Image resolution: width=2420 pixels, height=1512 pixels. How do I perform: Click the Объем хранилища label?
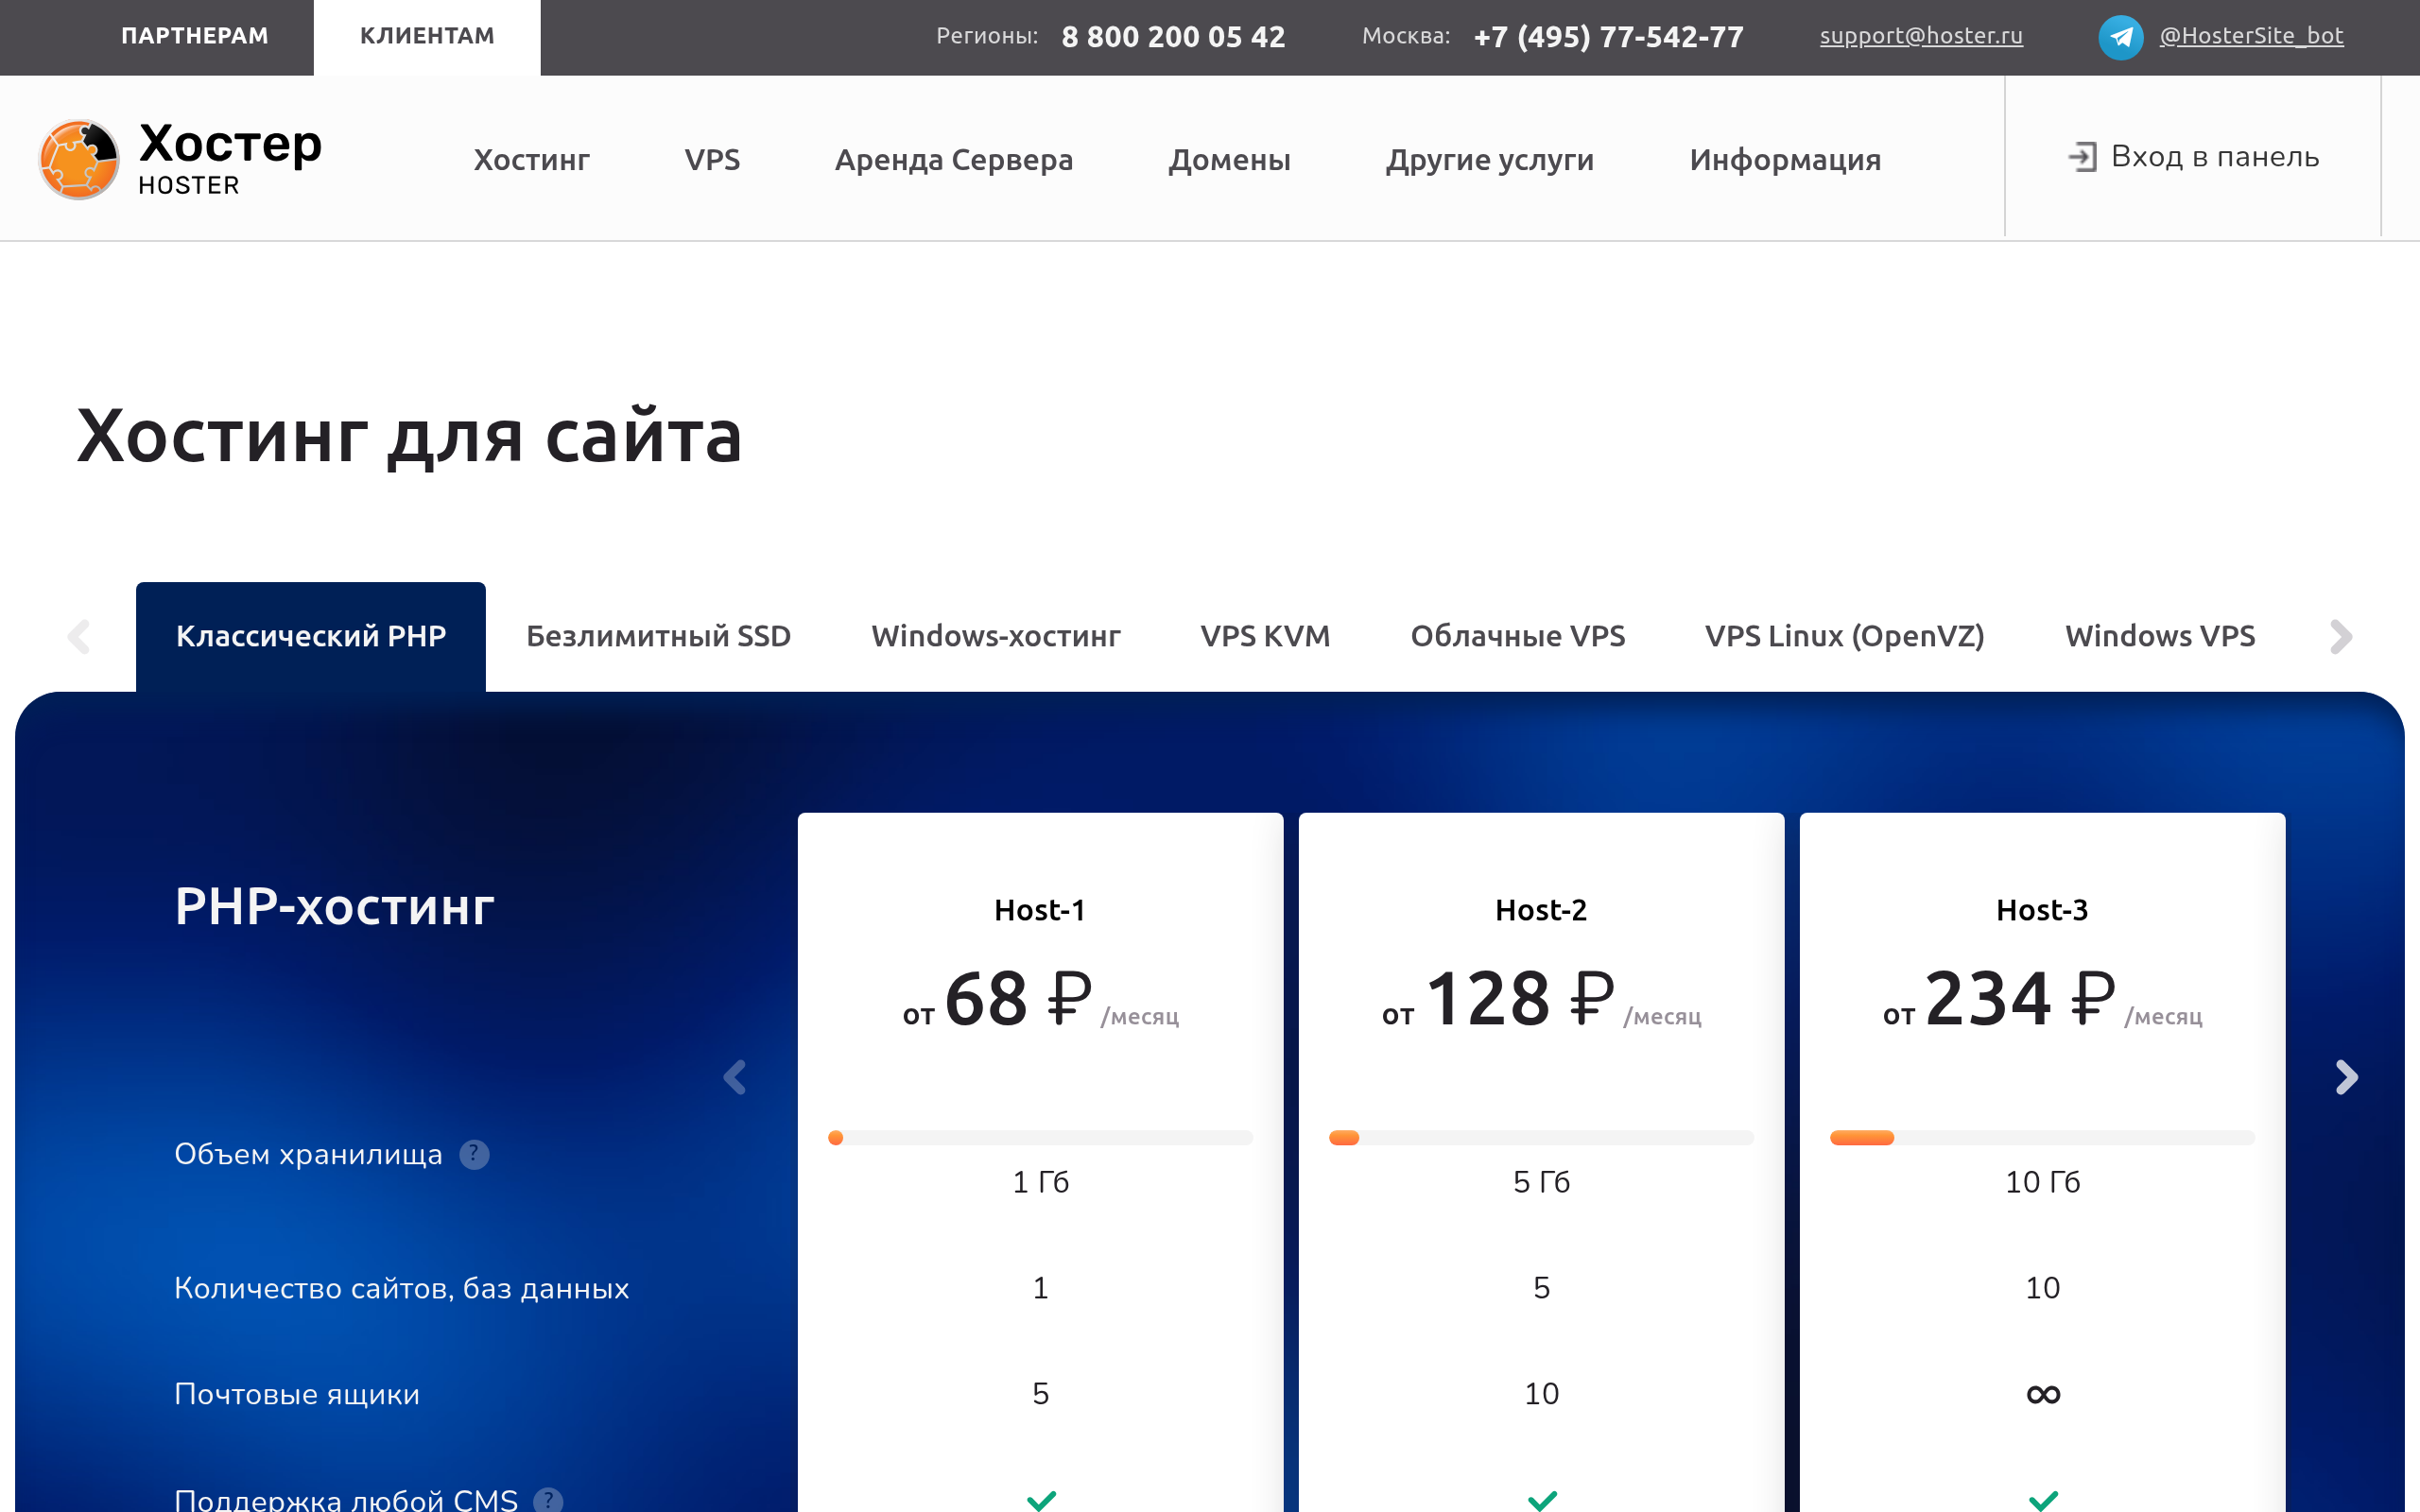(x=308, y=1155)
